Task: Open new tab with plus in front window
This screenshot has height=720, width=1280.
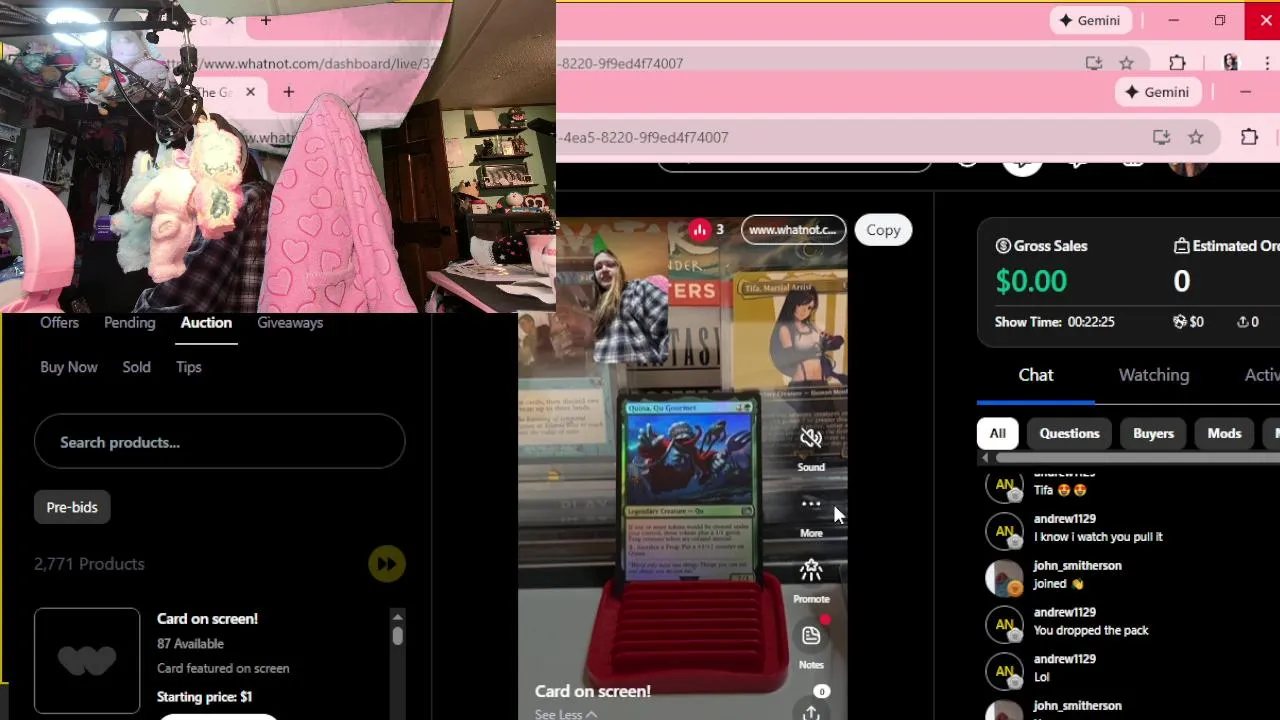Action: pos(288,92)
